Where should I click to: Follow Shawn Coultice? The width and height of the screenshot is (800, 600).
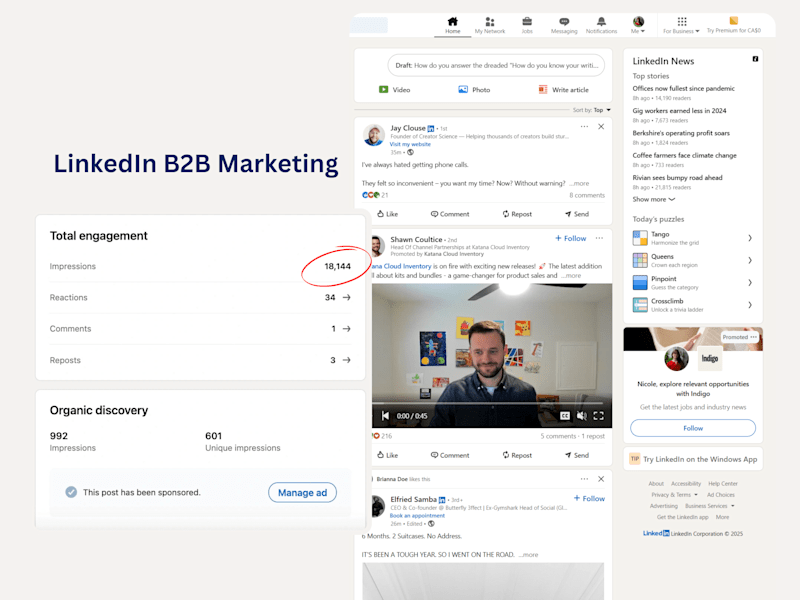click(570, 238)
